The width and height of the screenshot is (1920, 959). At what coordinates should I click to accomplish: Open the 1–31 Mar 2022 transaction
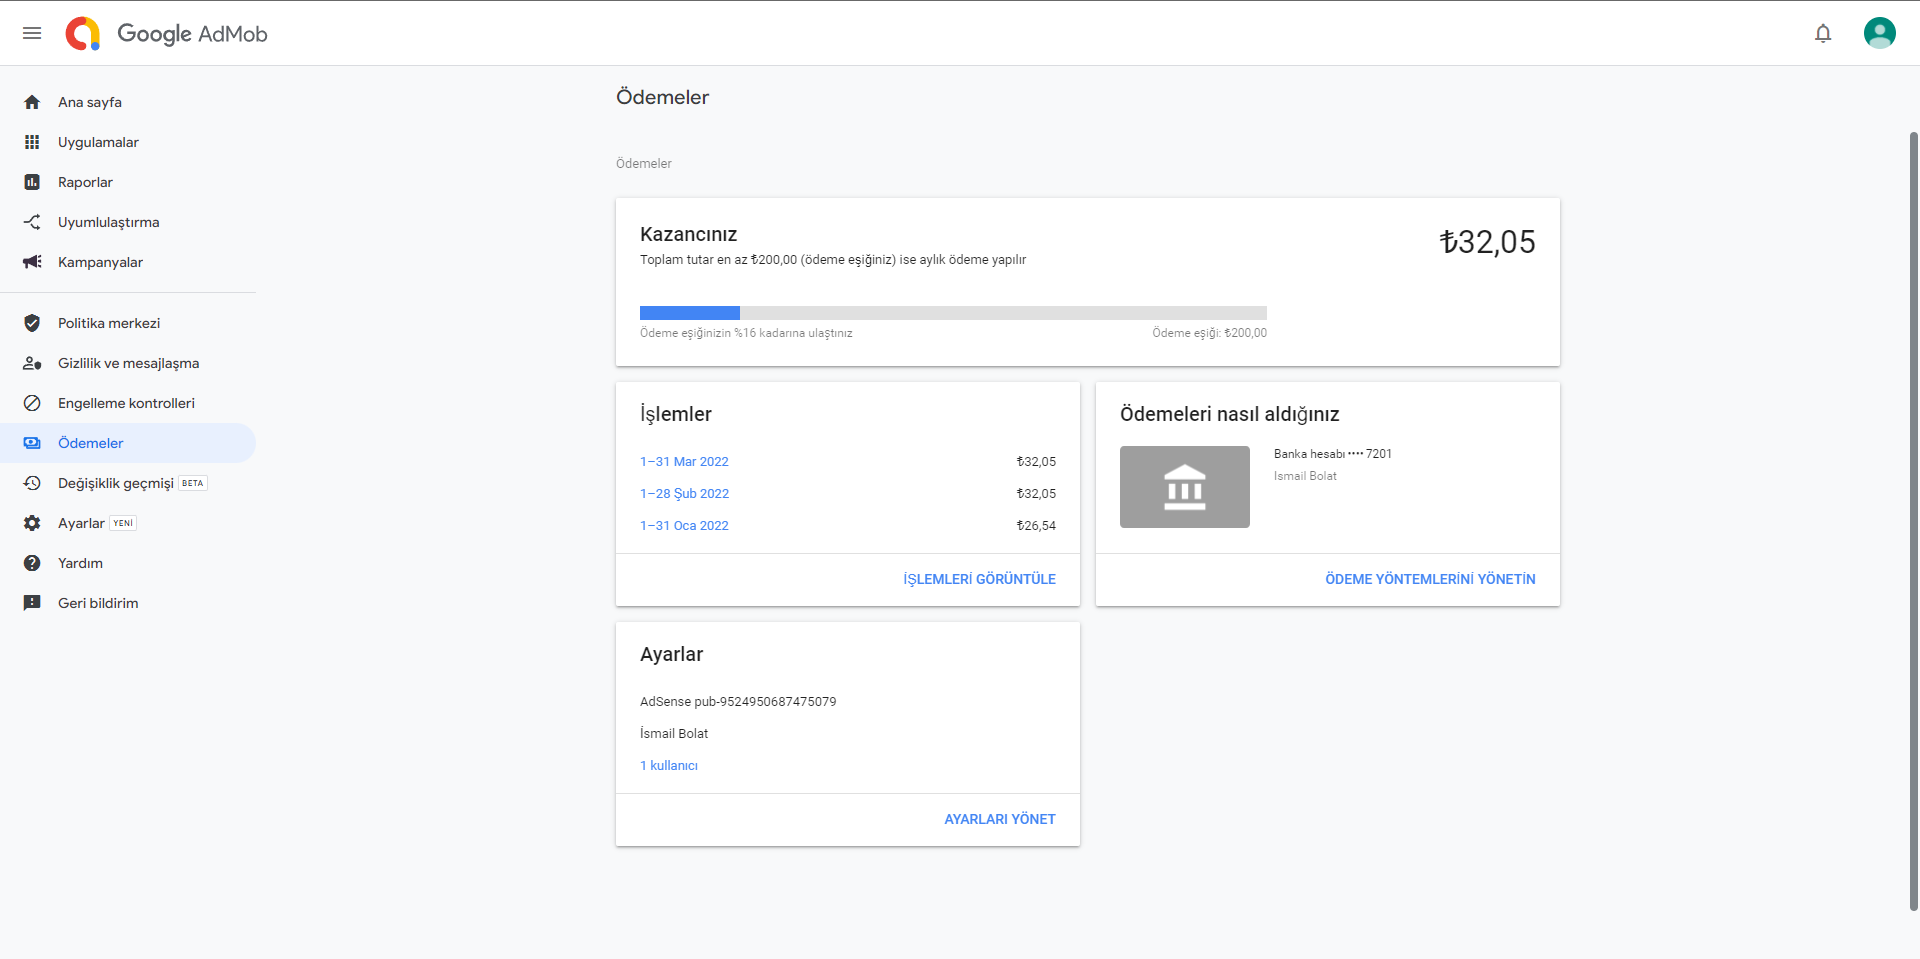[684, 462]
